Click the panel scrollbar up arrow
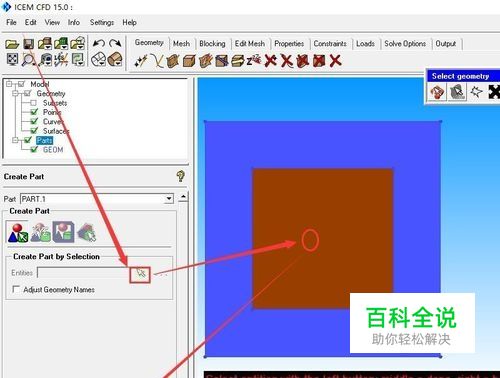 point(183,197)
